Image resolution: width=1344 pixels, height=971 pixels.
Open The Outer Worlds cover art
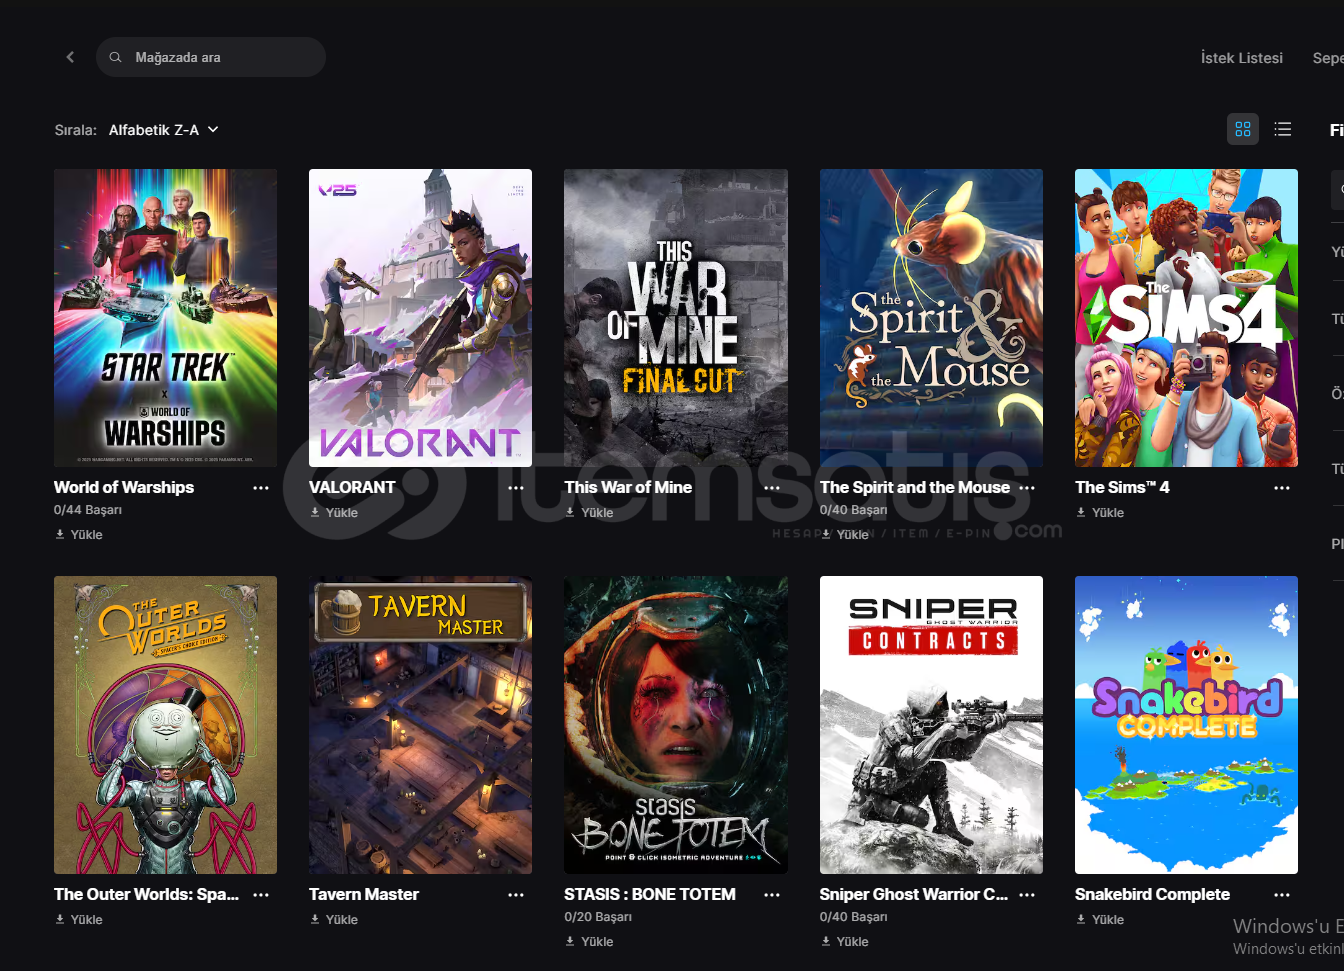click(x=165, y=725)
